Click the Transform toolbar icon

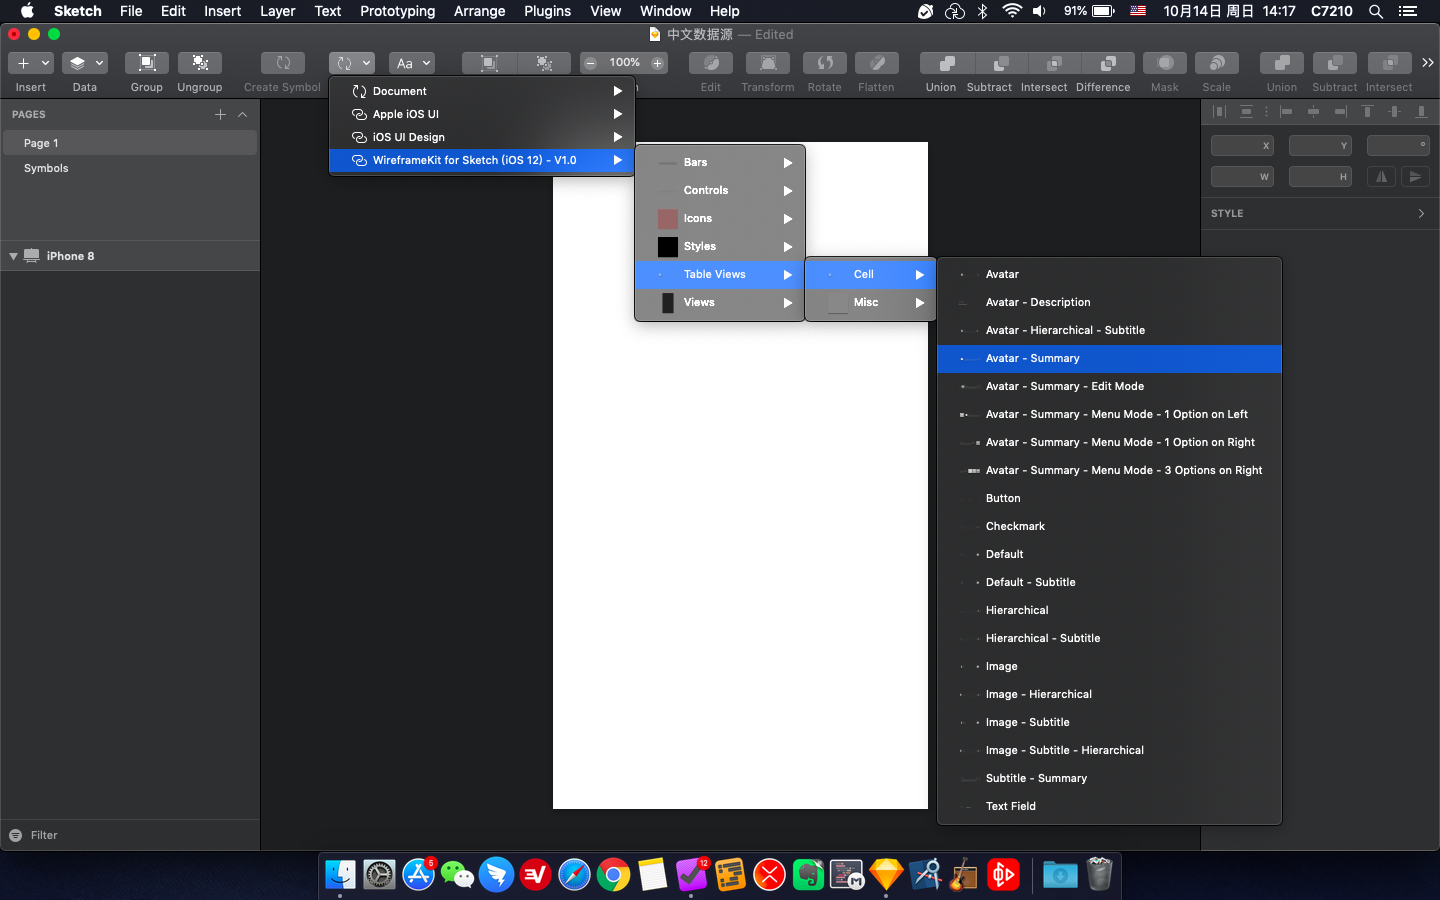coord(768,63)
